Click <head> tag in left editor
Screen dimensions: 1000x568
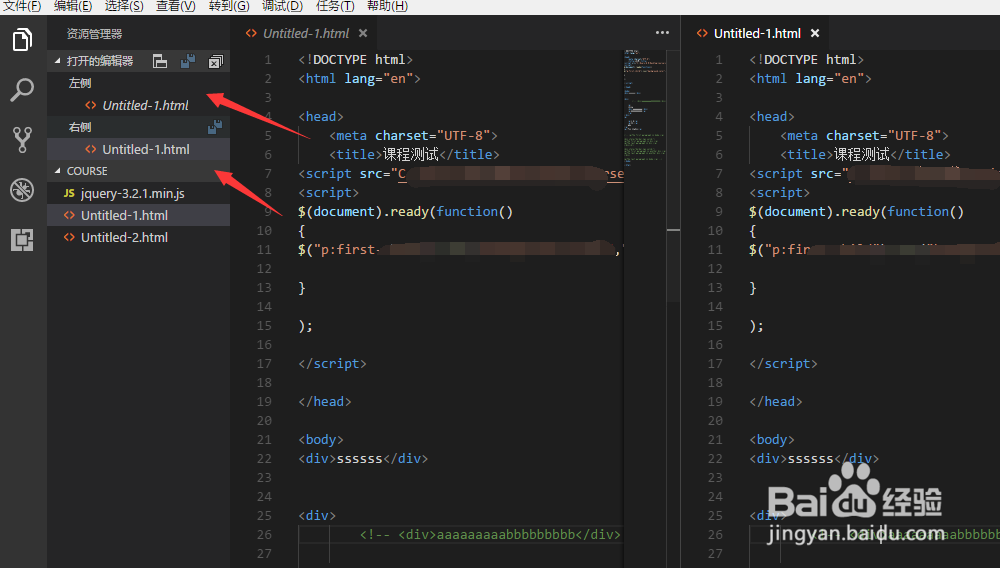click(321, 117)
